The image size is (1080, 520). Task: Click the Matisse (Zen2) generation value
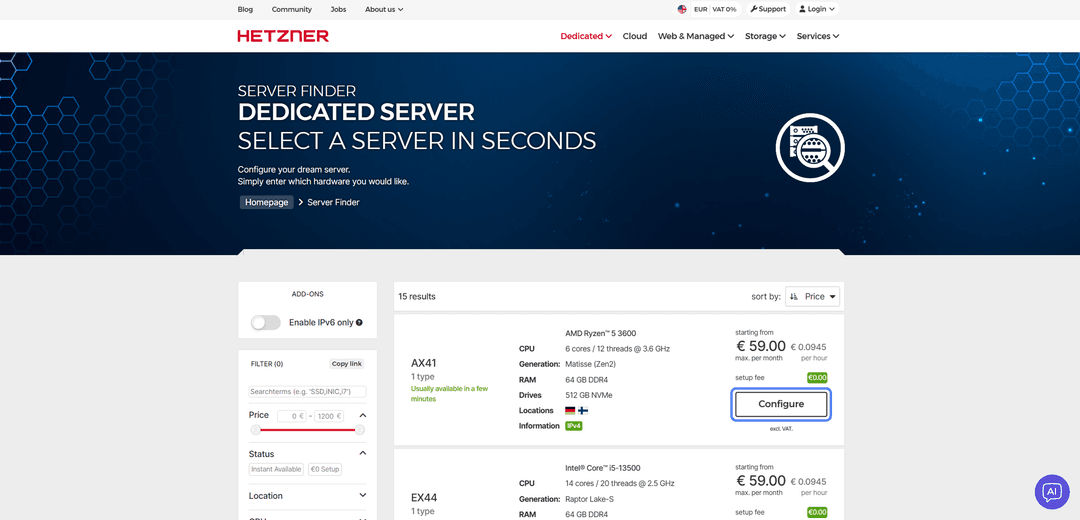592,364
